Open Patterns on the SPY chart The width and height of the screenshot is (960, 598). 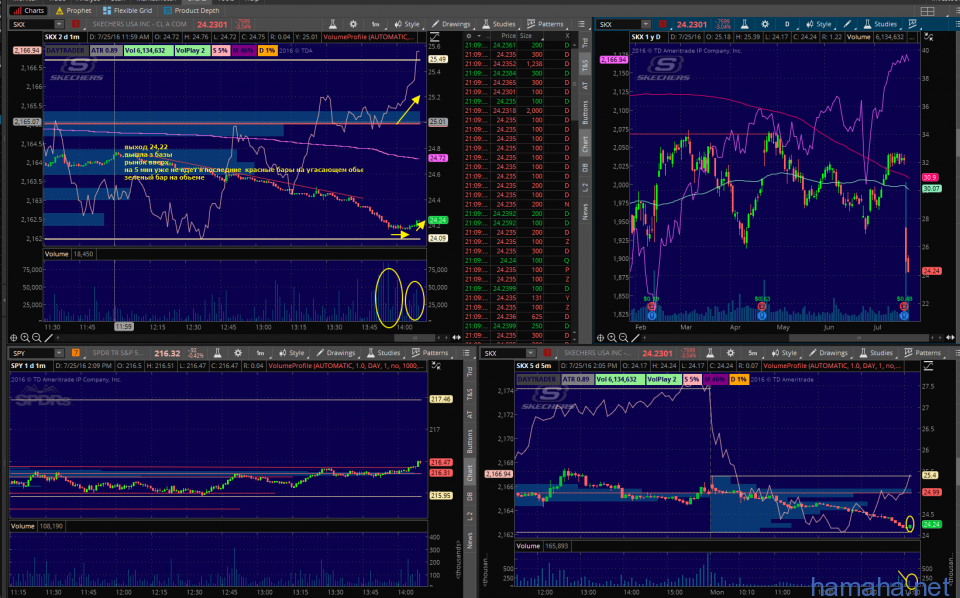[430, 353]
